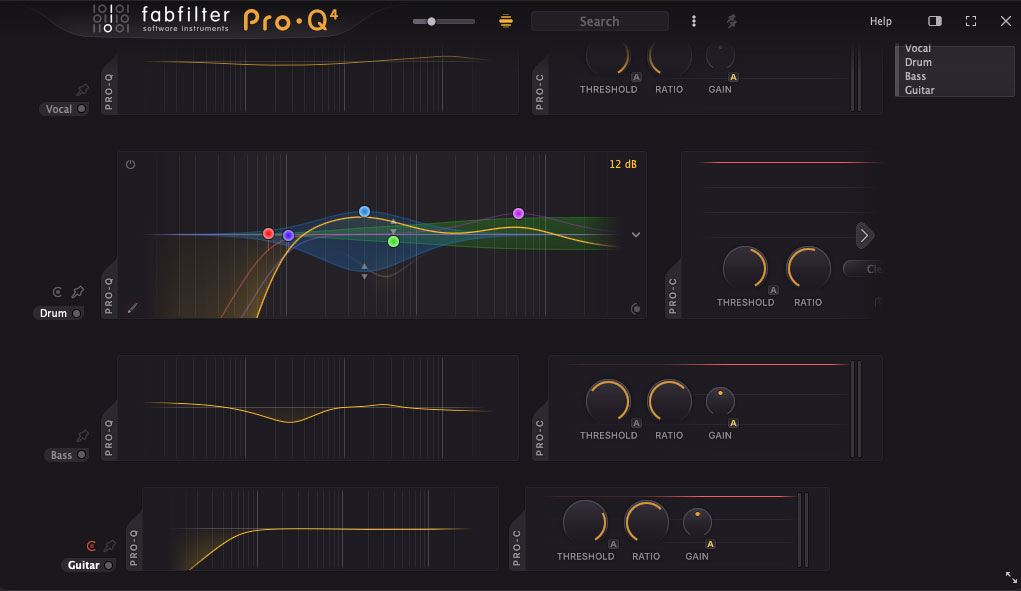The height and width of the screenshot is (591, 1021).
Task: Pin the Drum instance
Action: [77, 292]
